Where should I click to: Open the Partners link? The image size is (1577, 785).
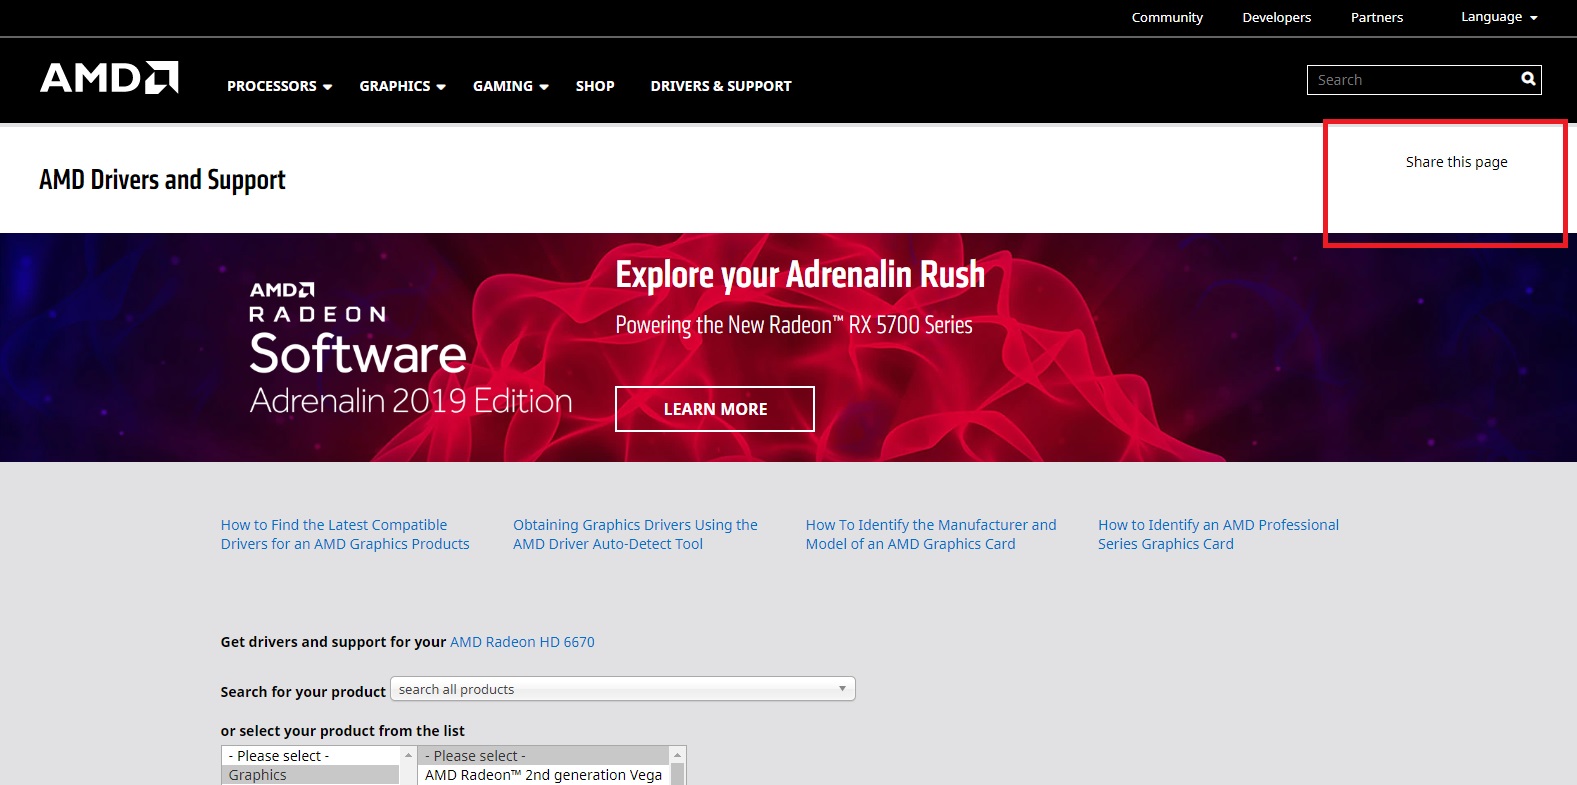pos(1377,17)
